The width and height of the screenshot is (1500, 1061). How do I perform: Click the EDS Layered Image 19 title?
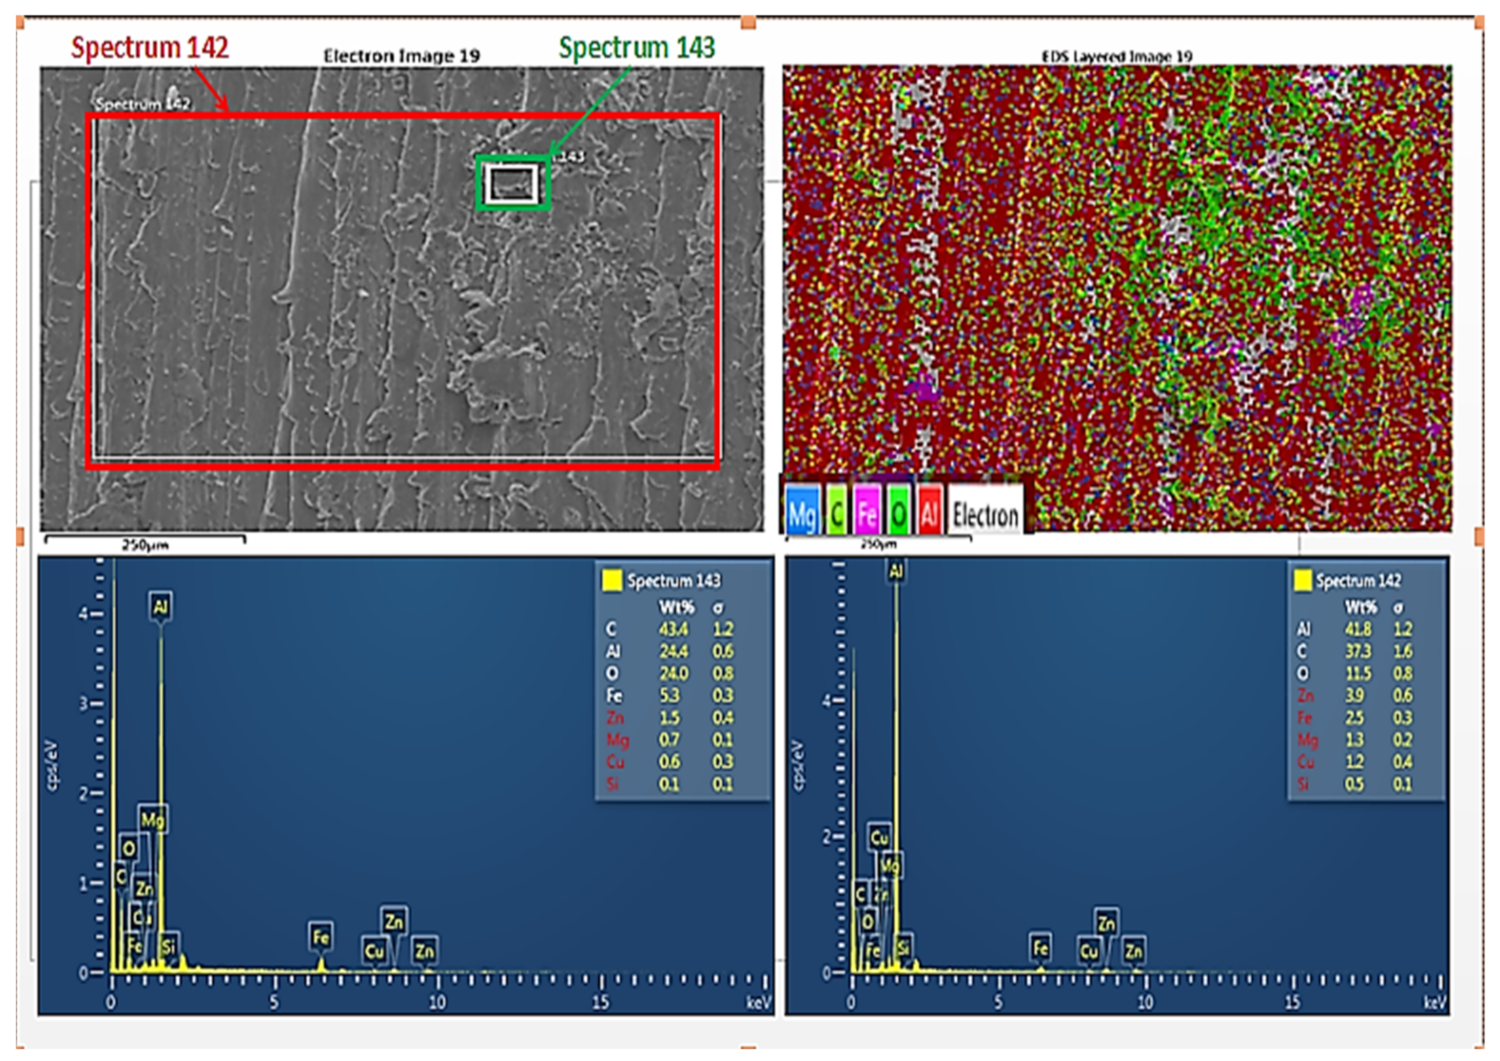1116,56
